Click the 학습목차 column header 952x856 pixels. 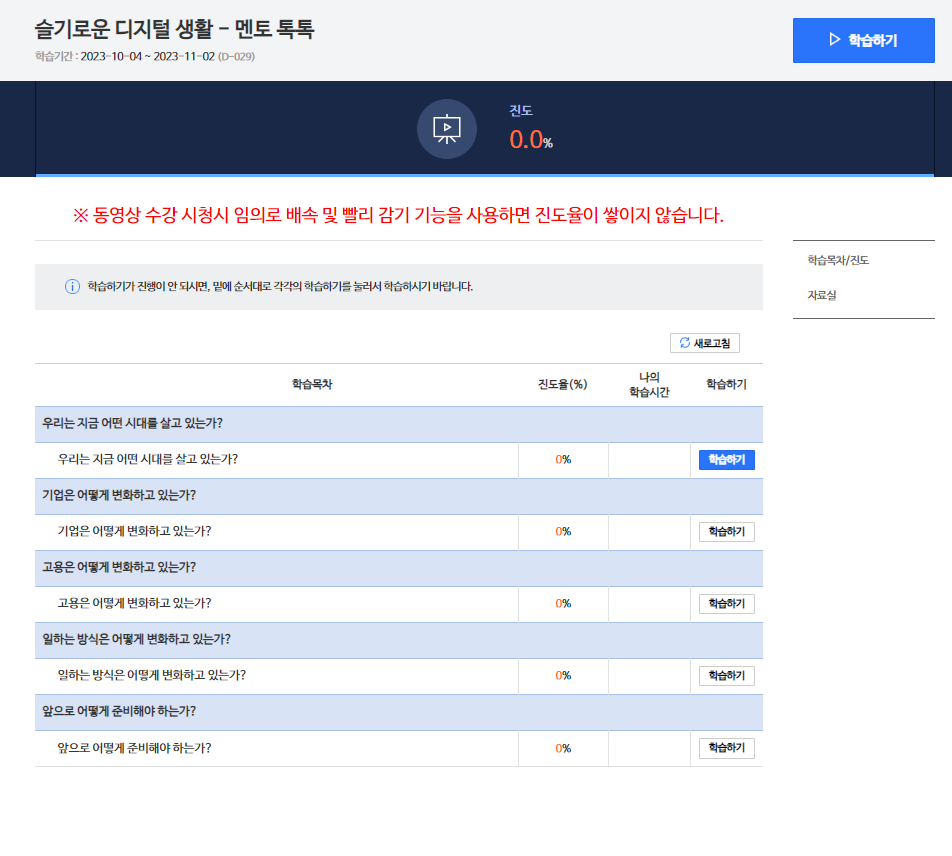tap(312, 384)
